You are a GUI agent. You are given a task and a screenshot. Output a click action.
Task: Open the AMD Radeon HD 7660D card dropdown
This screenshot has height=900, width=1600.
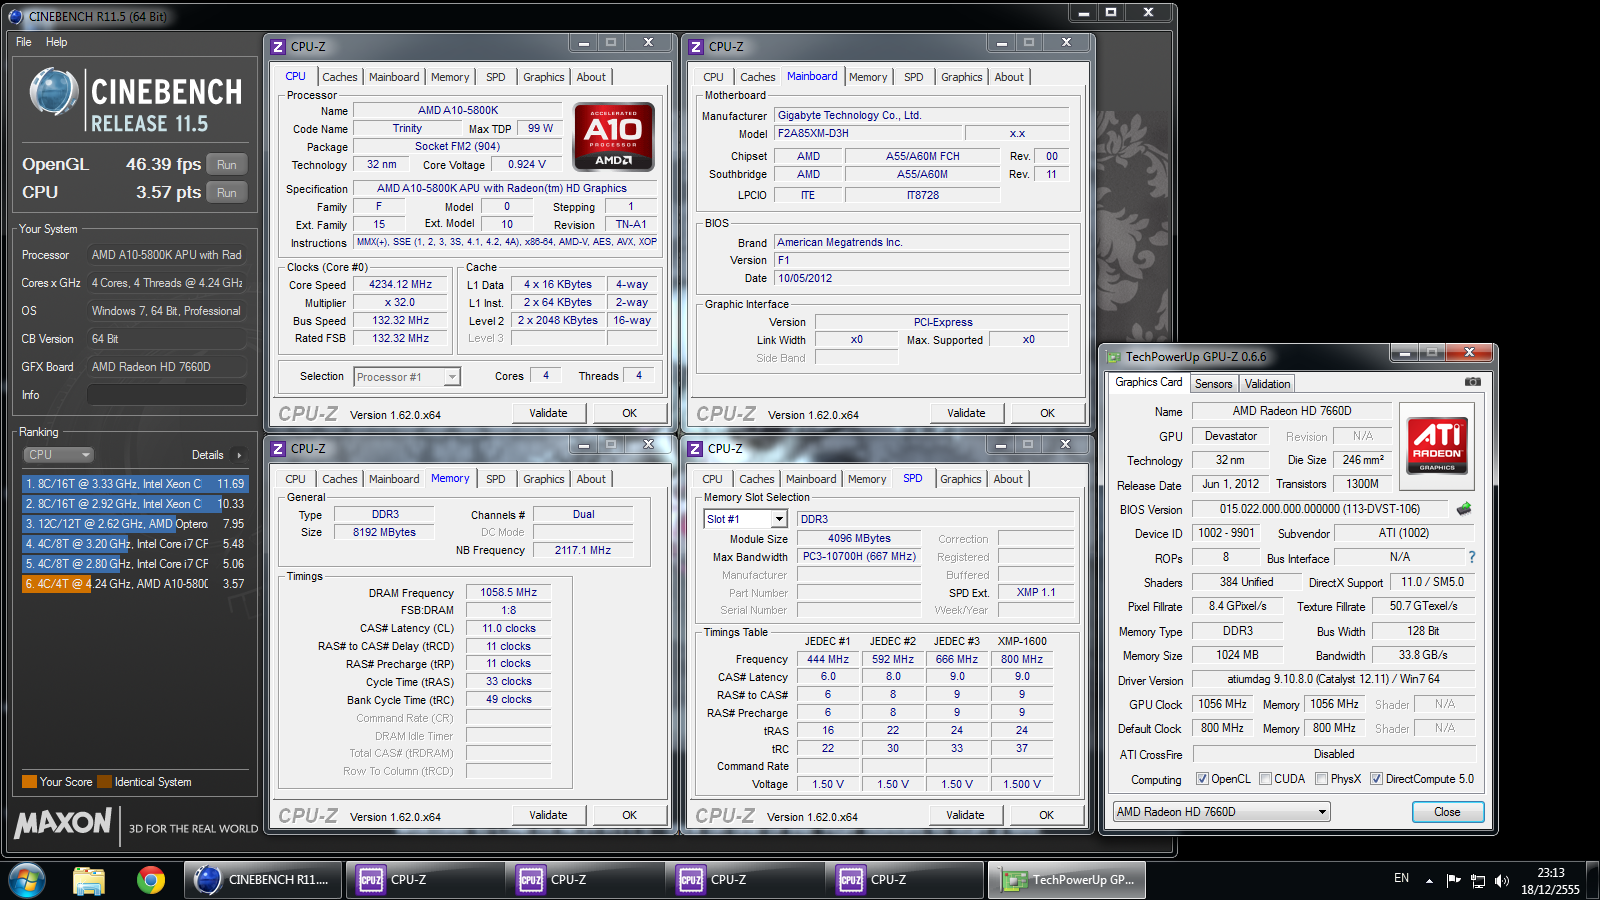pyautogui.click(x=1222, y=812)
